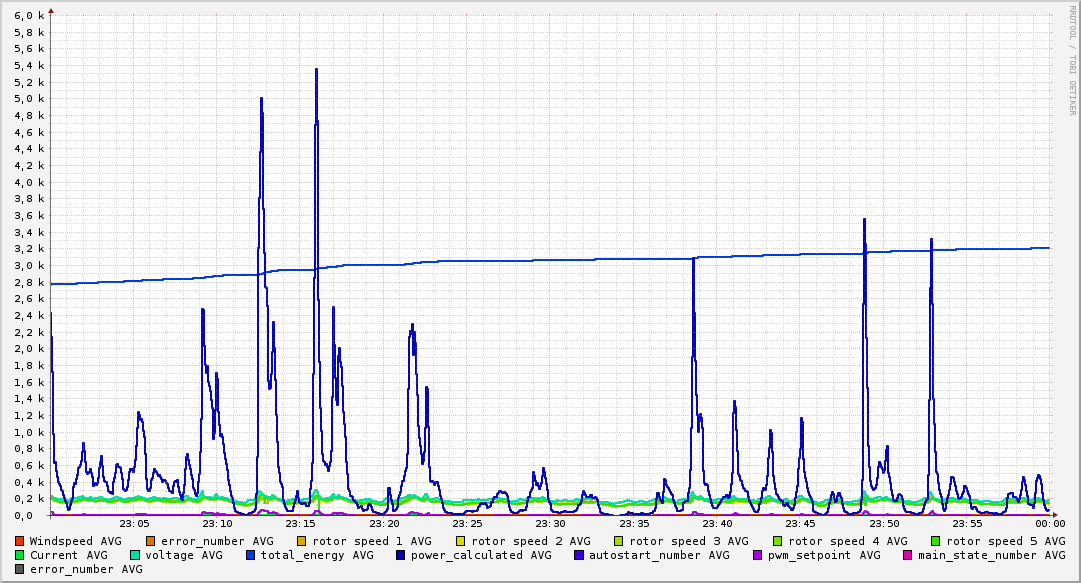
Task: Click the rotor speed 5 AVG swatch
Action: pyautogui.click(x=936, y=542)
